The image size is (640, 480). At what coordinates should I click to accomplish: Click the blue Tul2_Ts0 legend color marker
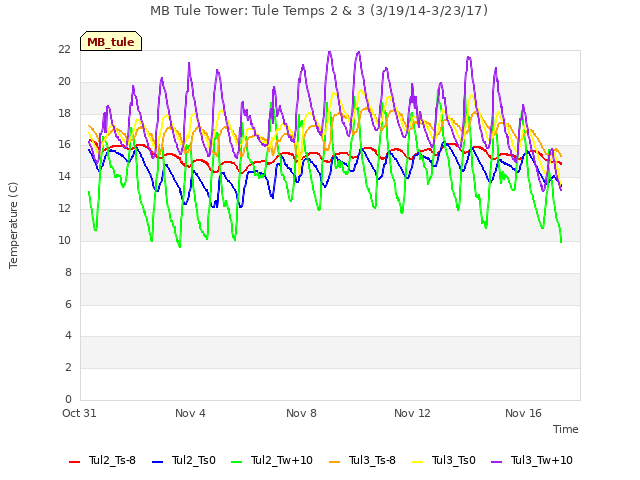[x=157, y=462]
